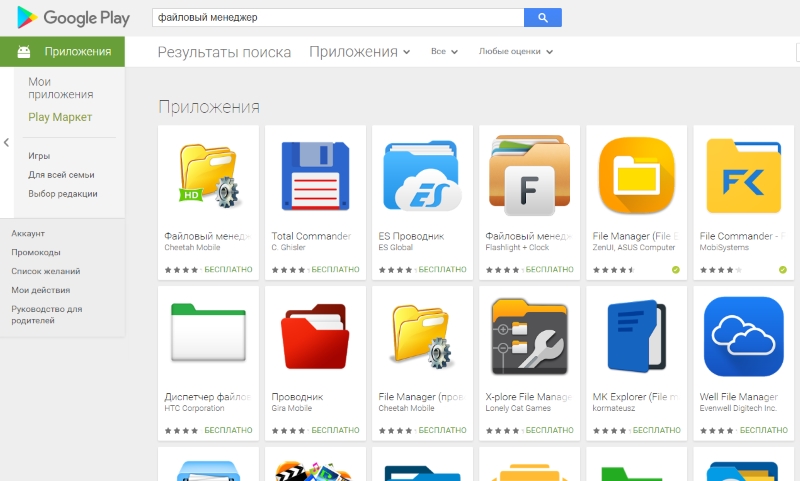This screenshot has width=800, height=481.
Task: Open the red Проводник folder icon
Action: tap(315, 337)
